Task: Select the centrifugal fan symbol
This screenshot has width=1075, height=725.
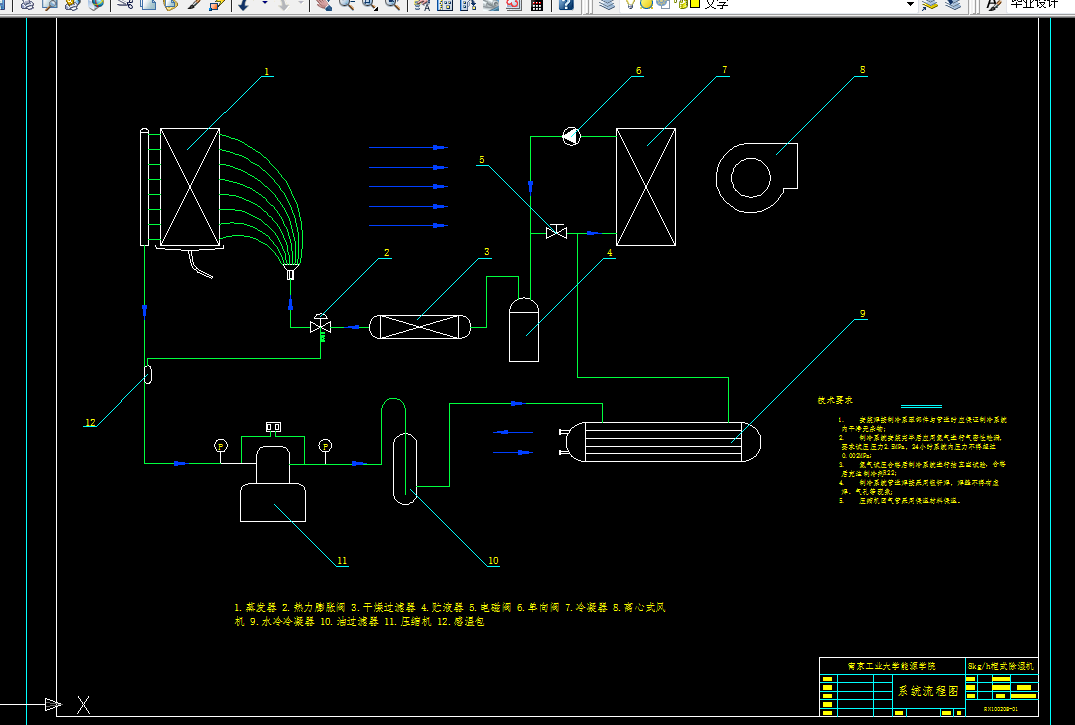Action: click(757, 178)
